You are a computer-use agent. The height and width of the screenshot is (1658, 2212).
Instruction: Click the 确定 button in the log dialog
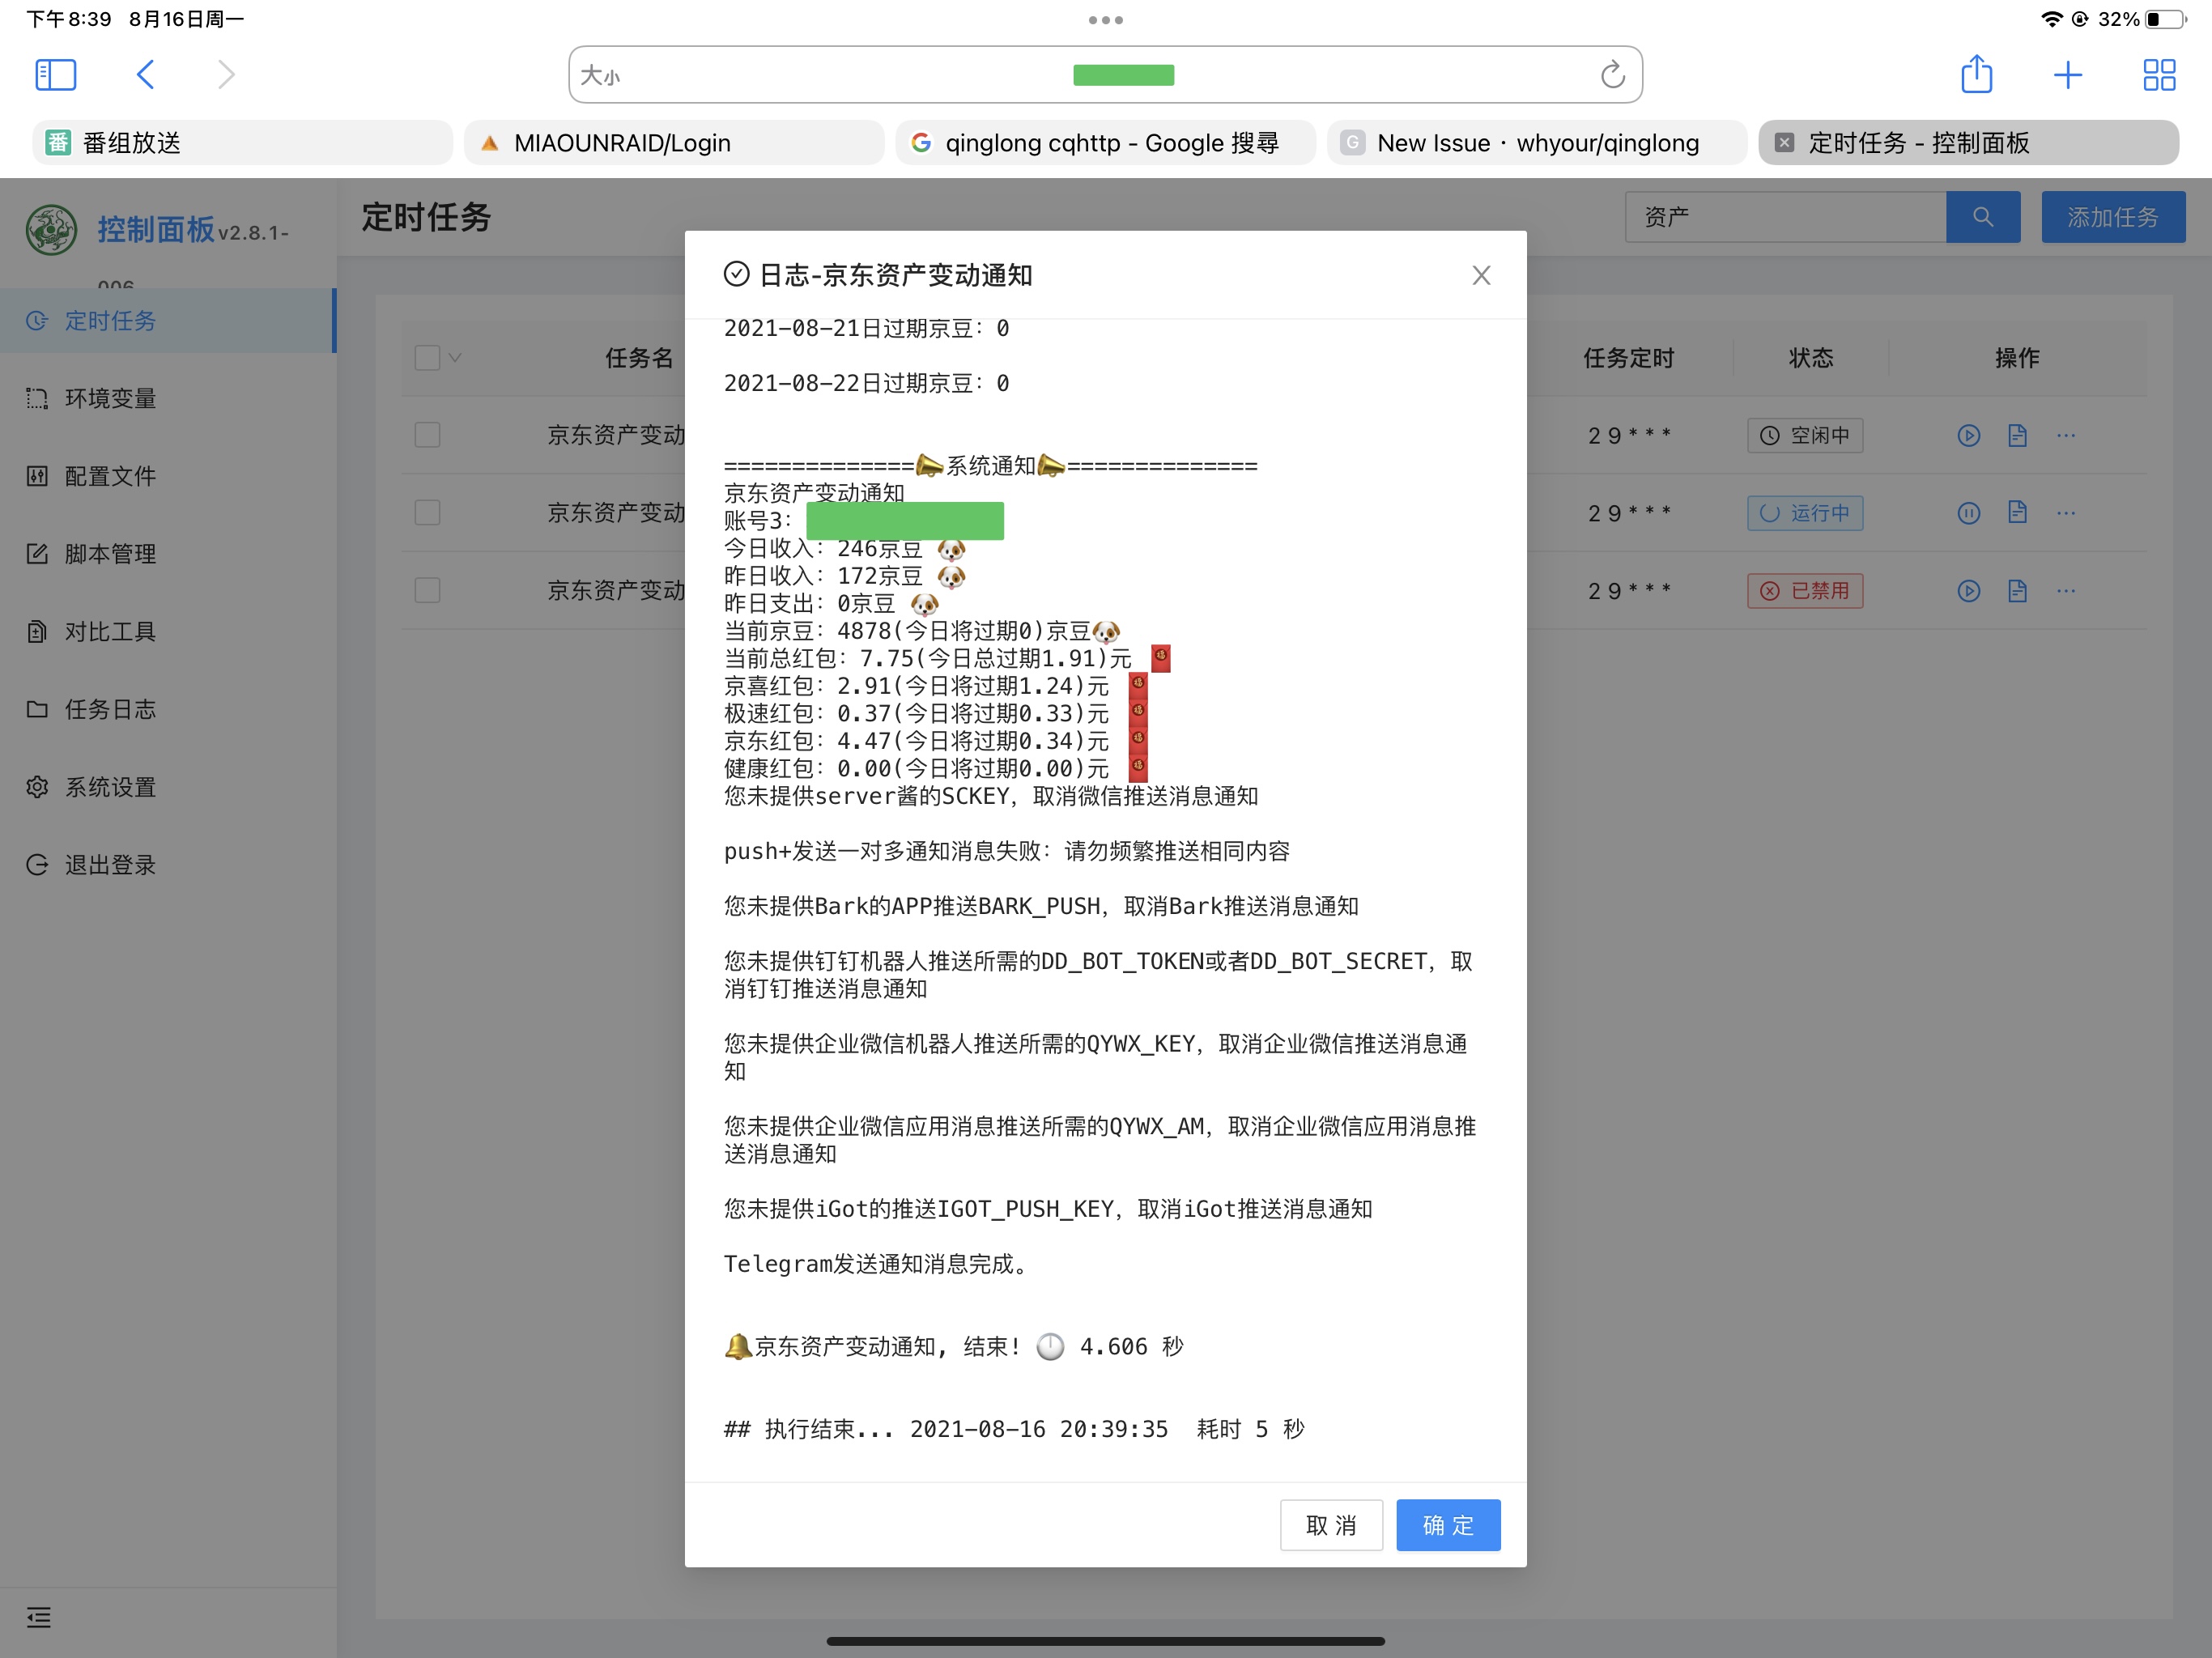pyautogui.click(x=1448, y=1525)
